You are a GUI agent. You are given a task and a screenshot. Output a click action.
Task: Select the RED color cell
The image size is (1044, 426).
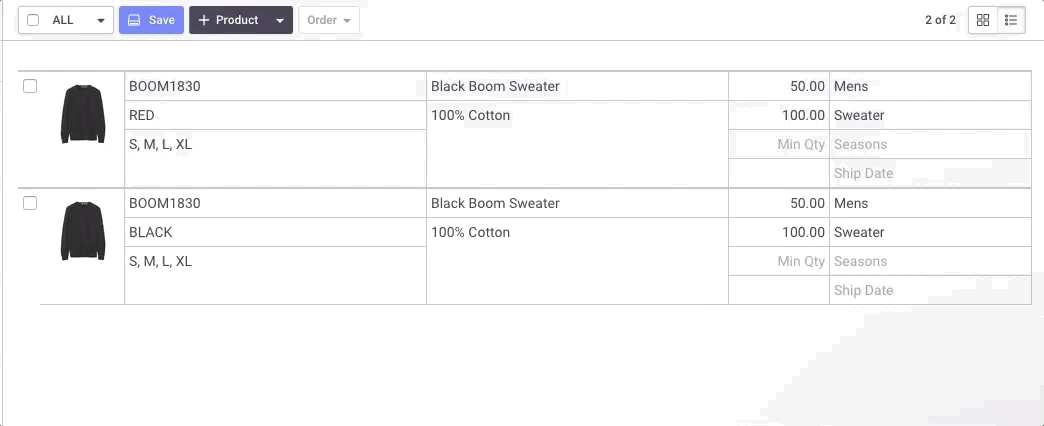276,115
